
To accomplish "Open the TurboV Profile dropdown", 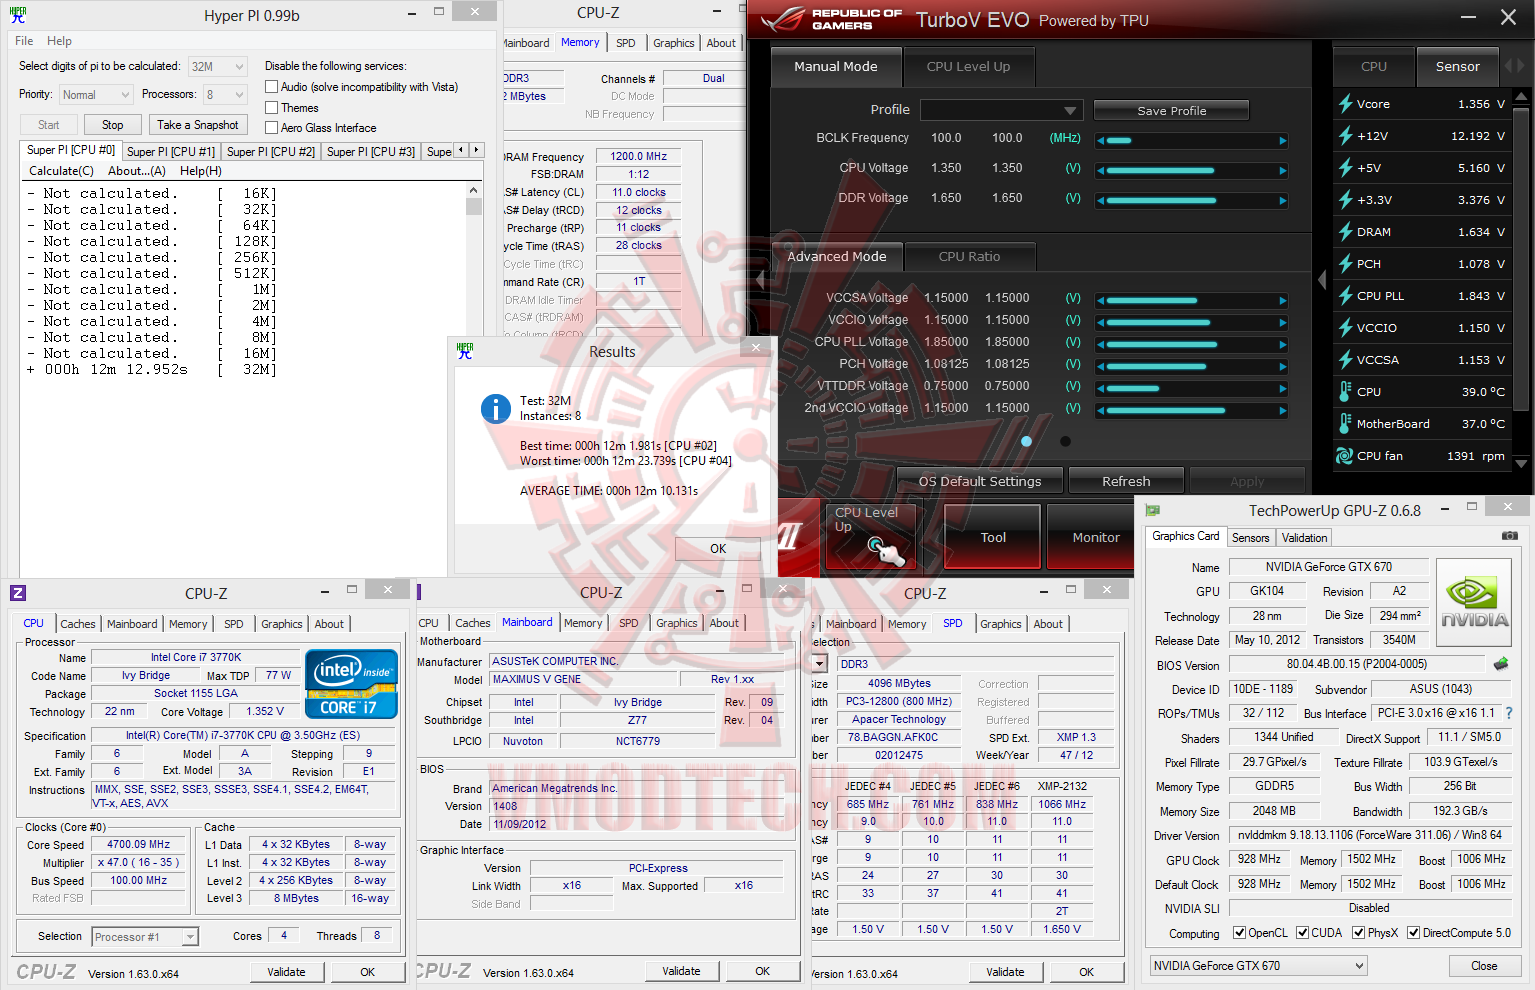I will [x=1000, y=110].
